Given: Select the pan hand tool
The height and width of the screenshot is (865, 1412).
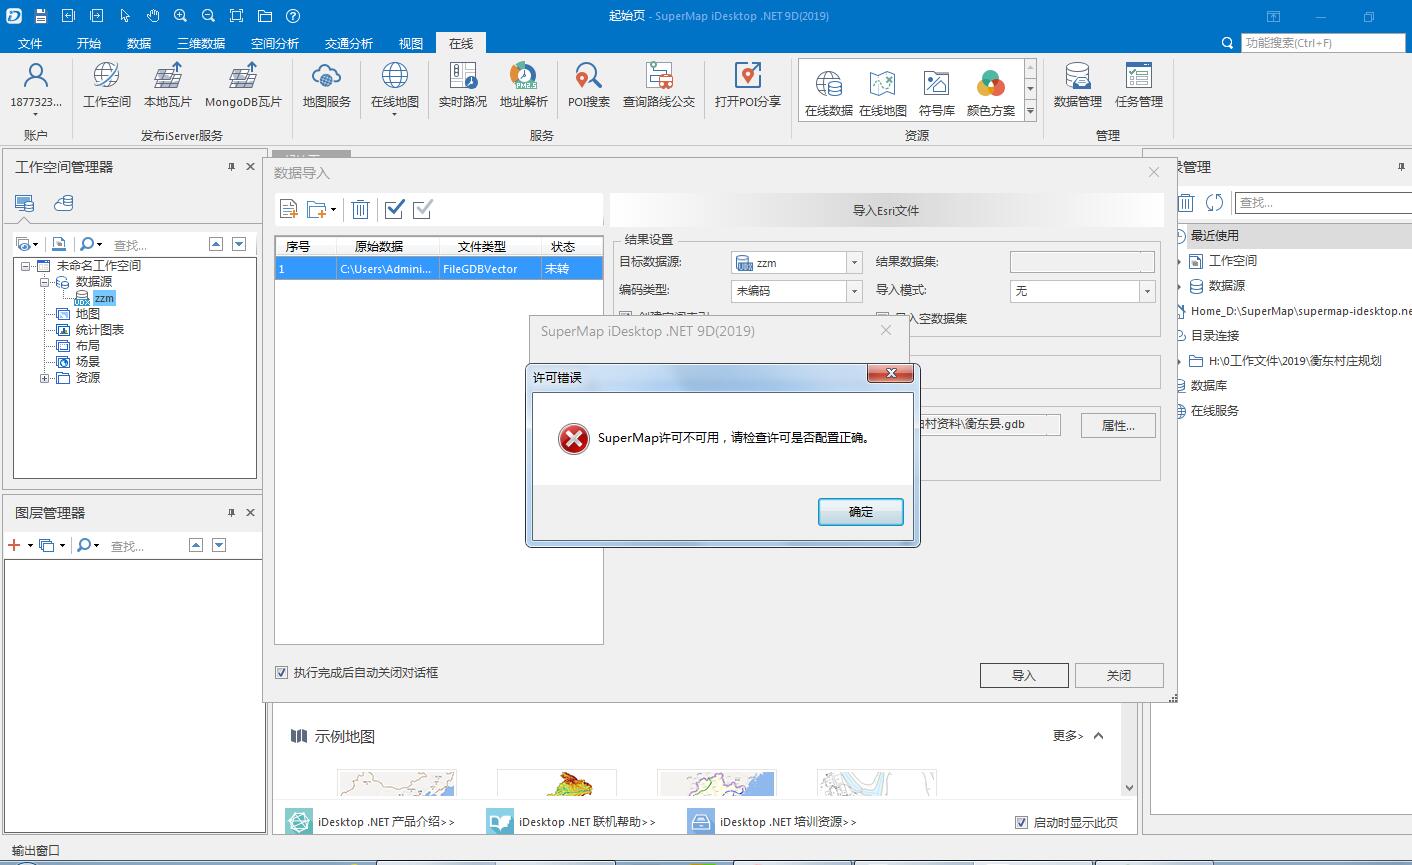Looking at the screenshot, I should click(x=153, y=16).
